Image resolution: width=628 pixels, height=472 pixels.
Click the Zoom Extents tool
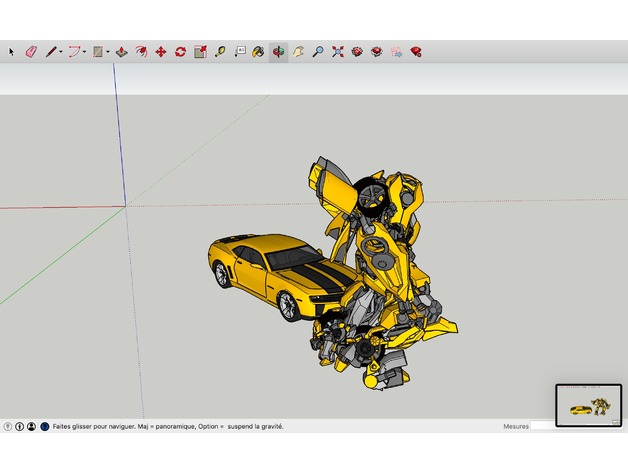[x=338, y=52]
